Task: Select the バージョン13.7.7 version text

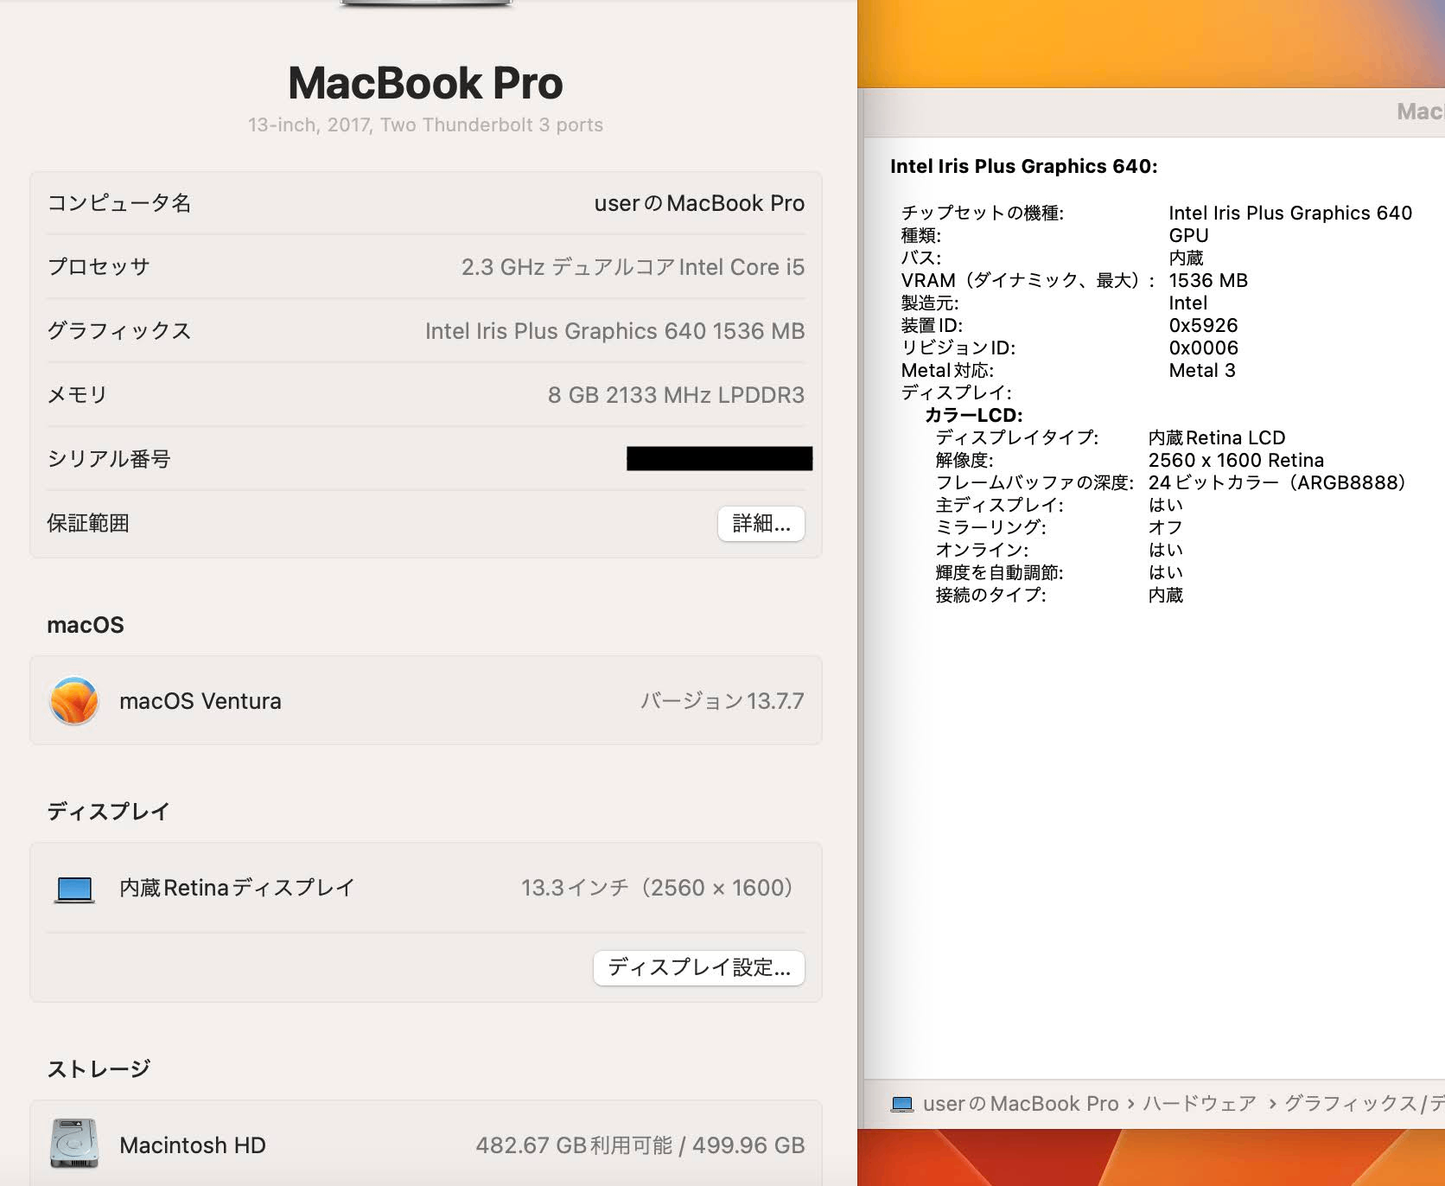Action: [x=722, y=701]
